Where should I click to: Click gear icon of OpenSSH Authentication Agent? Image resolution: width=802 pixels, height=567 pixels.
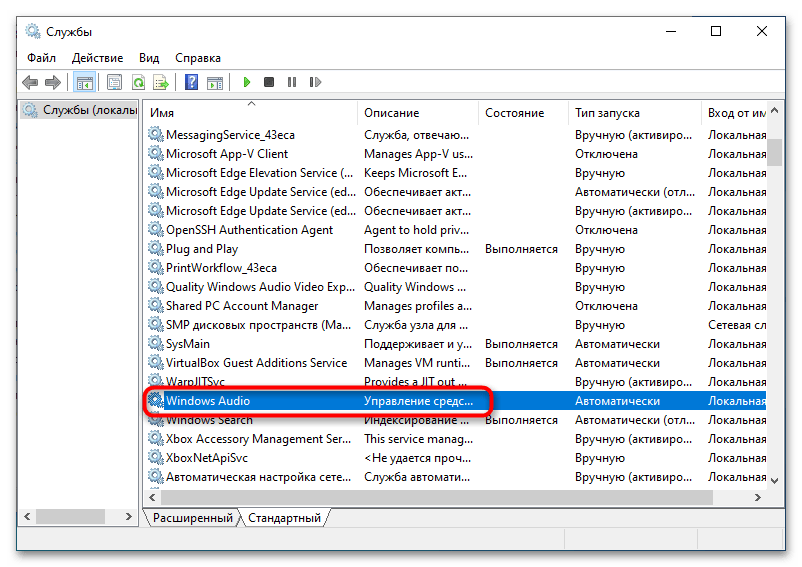click(x=155, y=230)
